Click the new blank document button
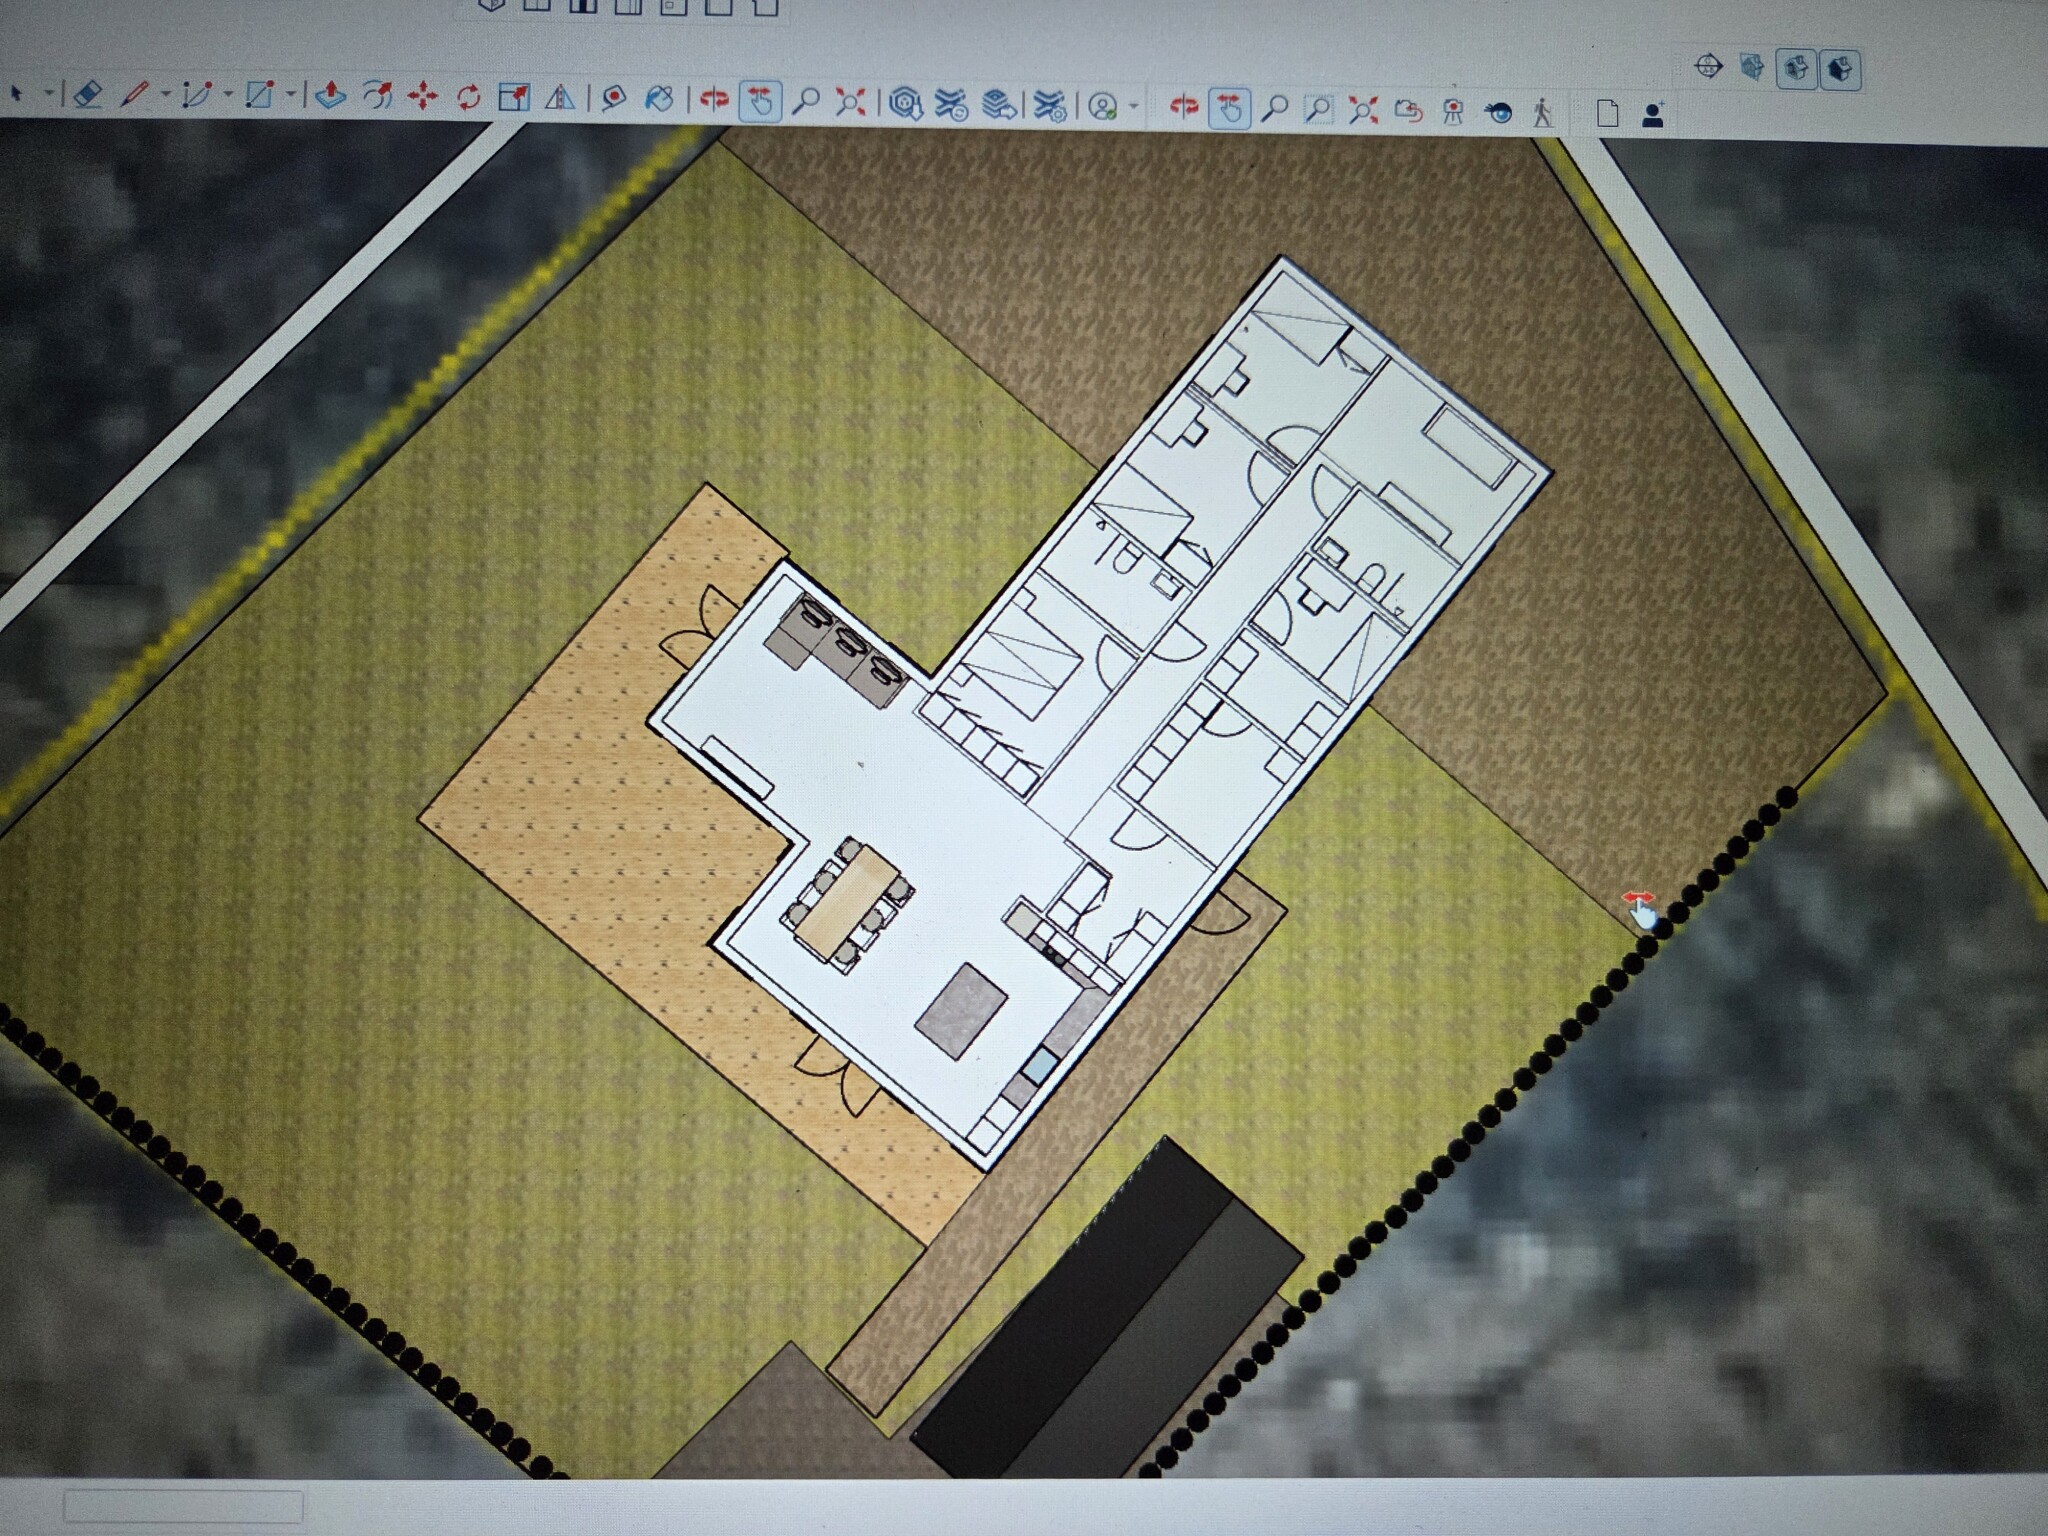 pos(1607,114)
